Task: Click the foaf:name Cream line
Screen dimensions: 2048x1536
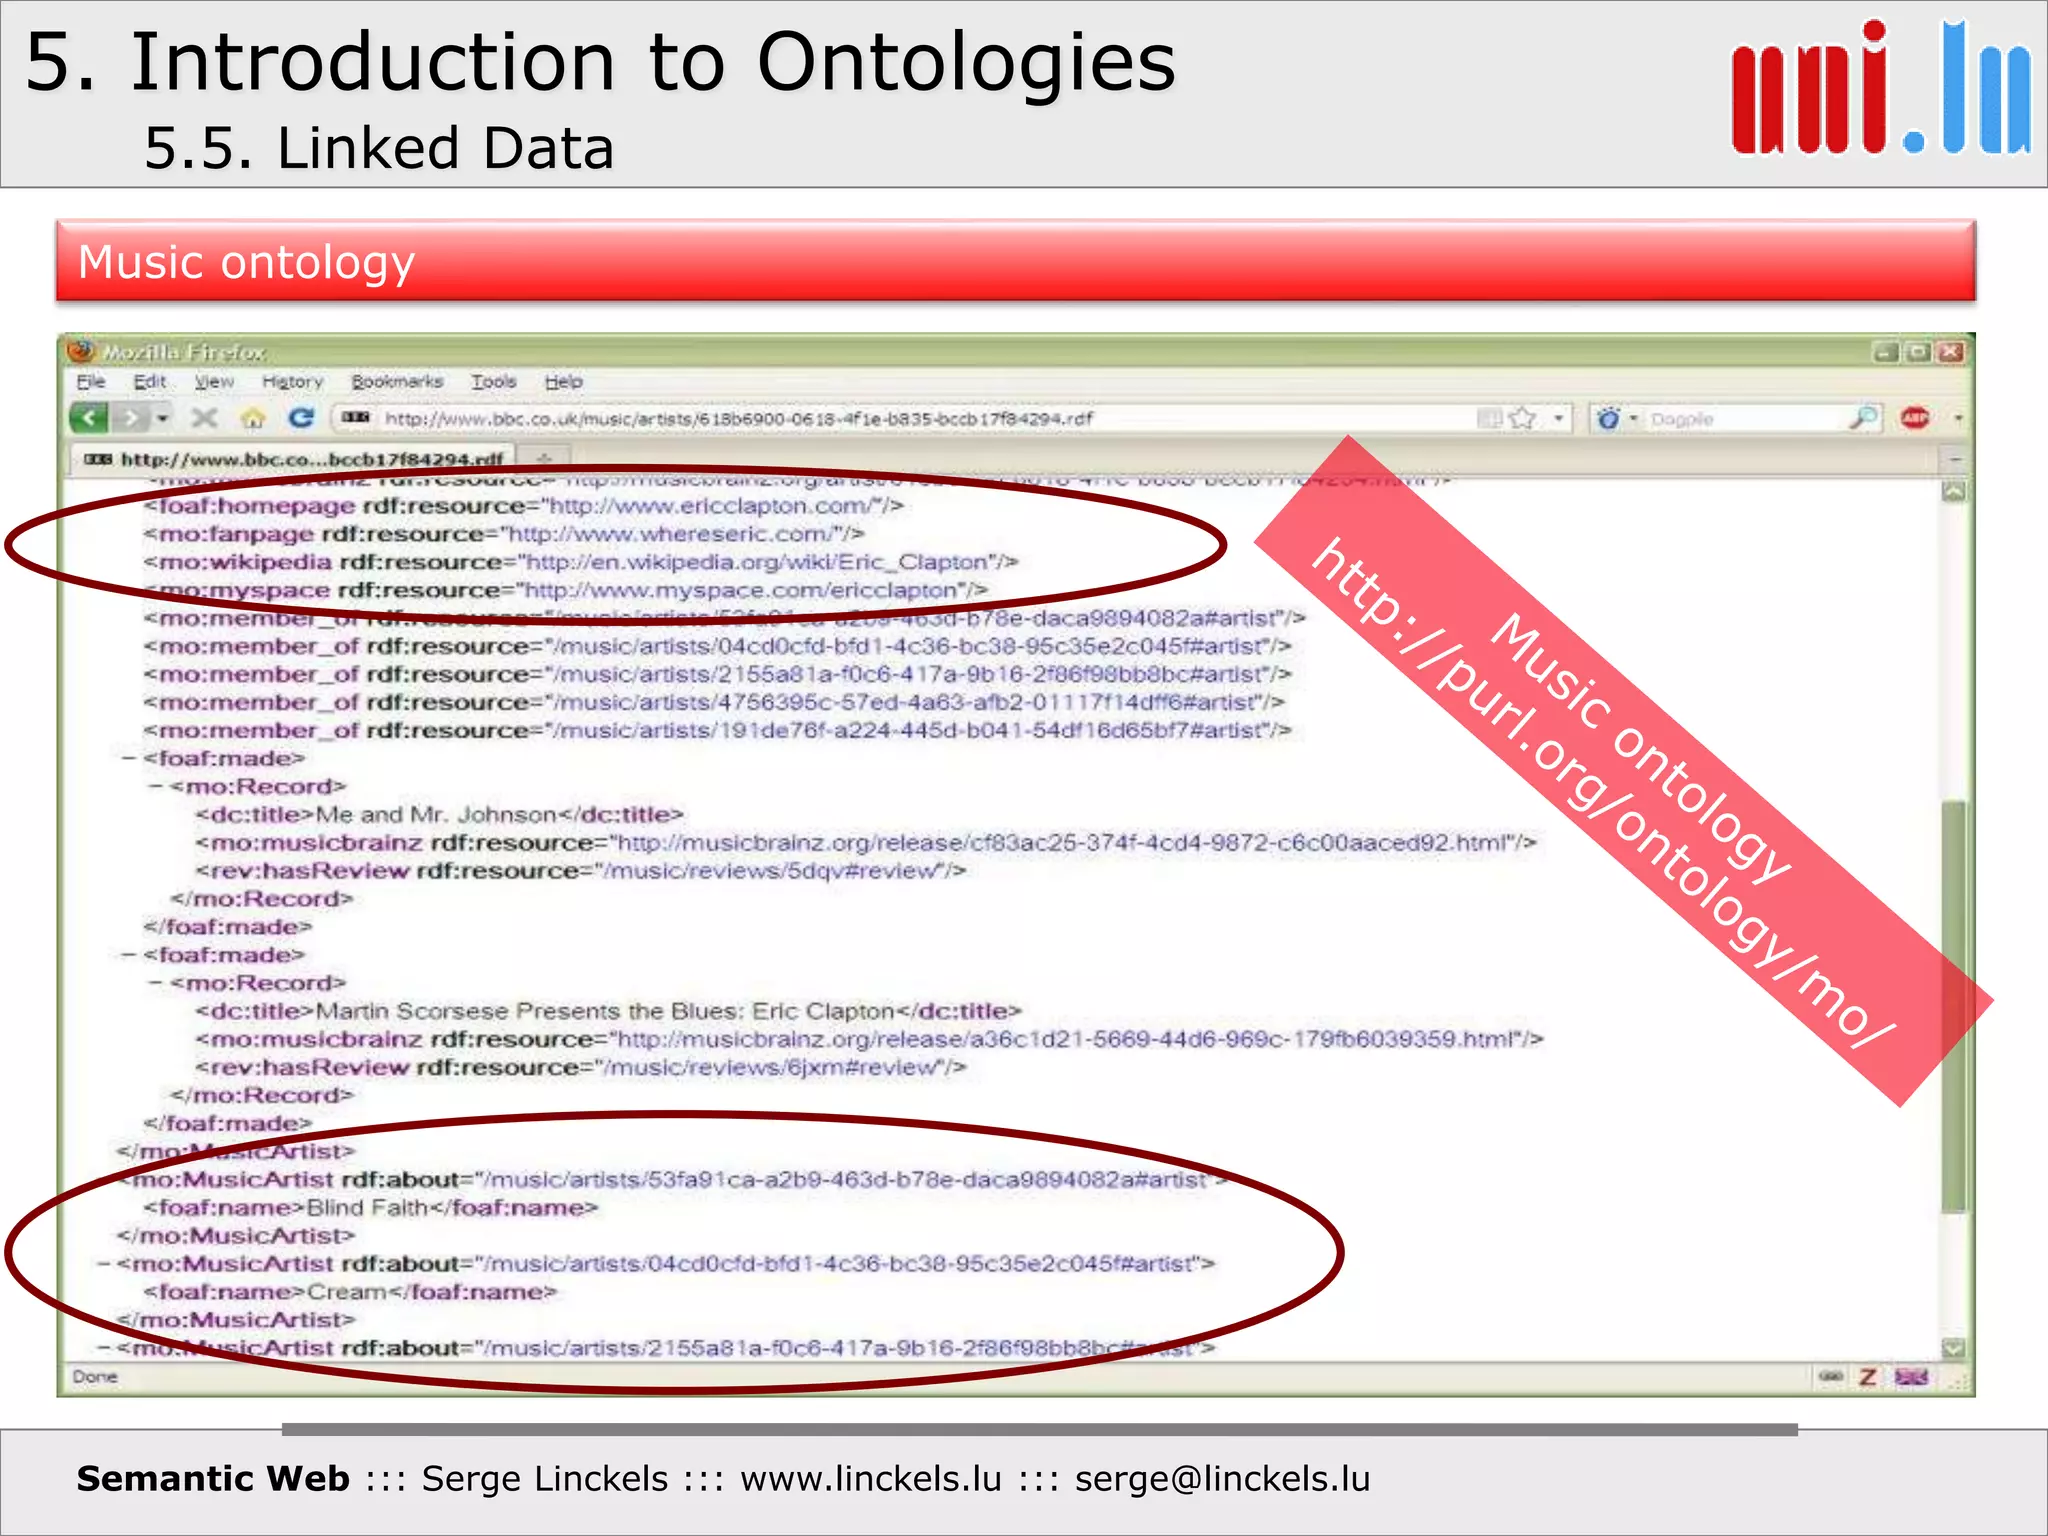Action: coord(349,1292)
